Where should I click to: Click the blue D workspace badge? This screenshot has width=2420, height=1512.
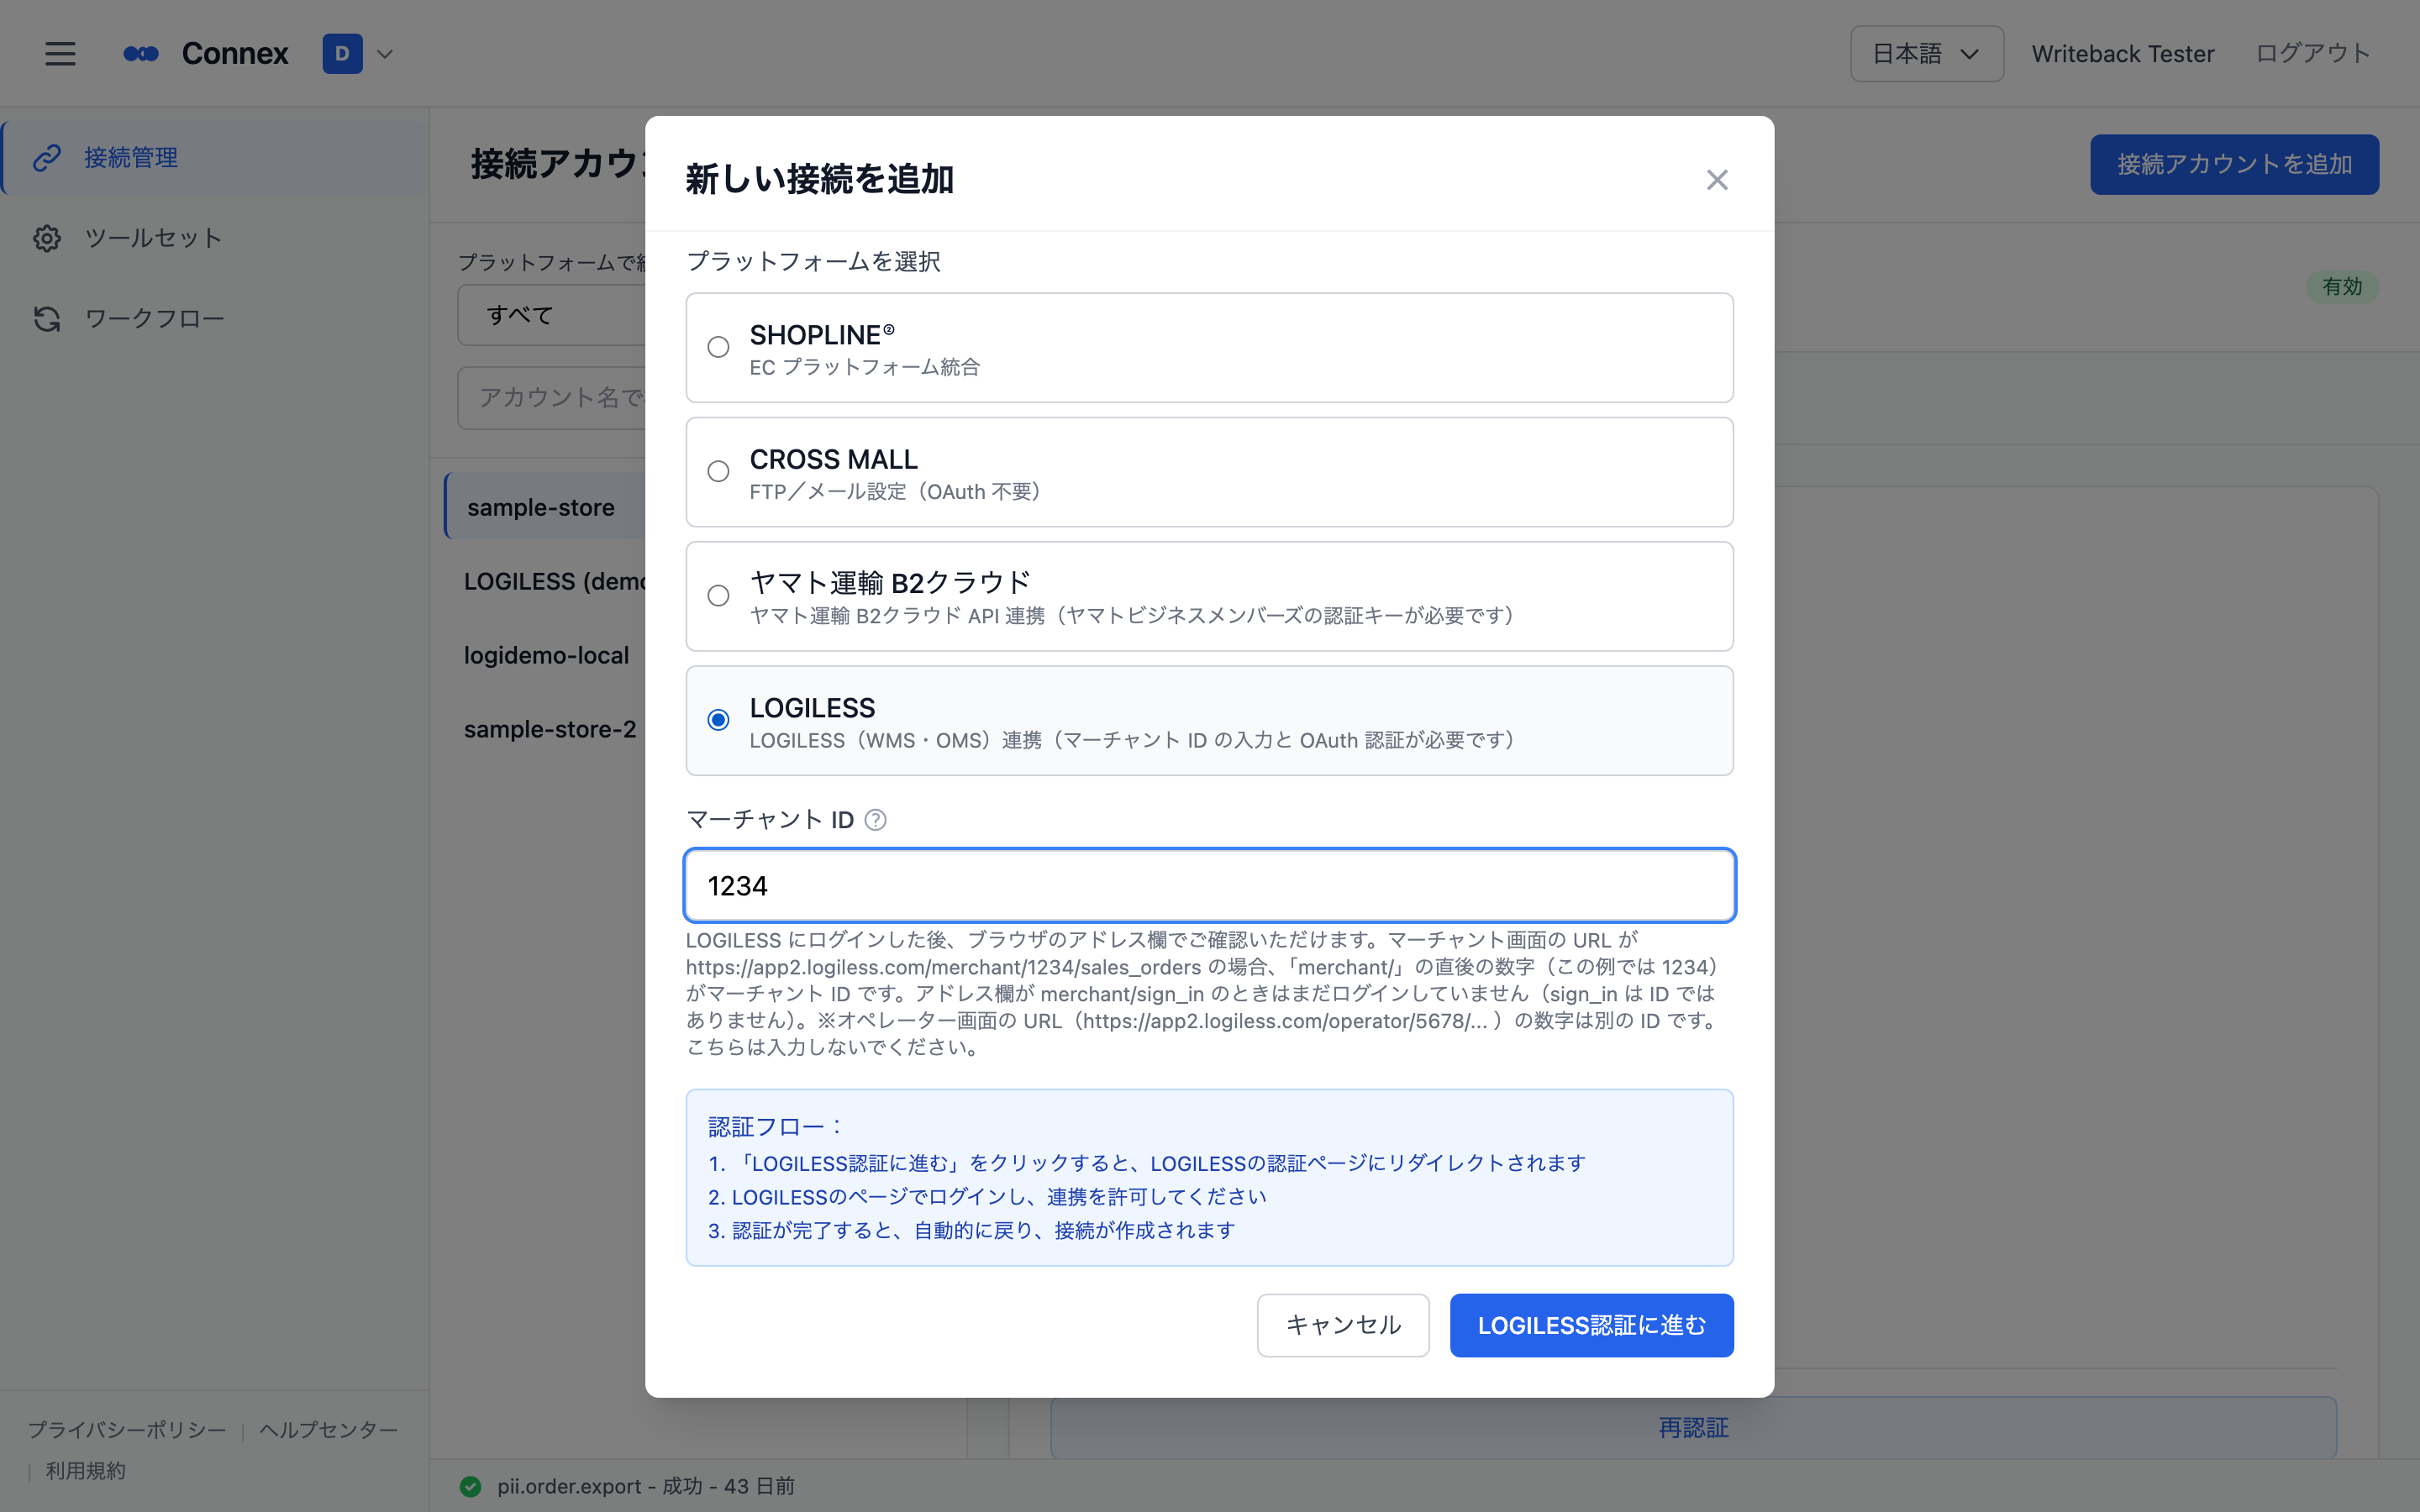342,54
